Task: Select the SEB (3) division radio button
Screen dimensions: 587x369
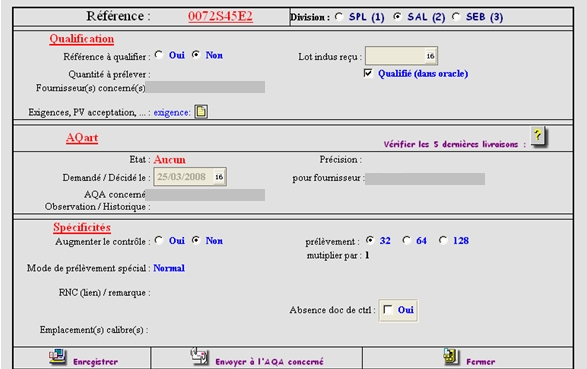Action: tap(456, 17)
